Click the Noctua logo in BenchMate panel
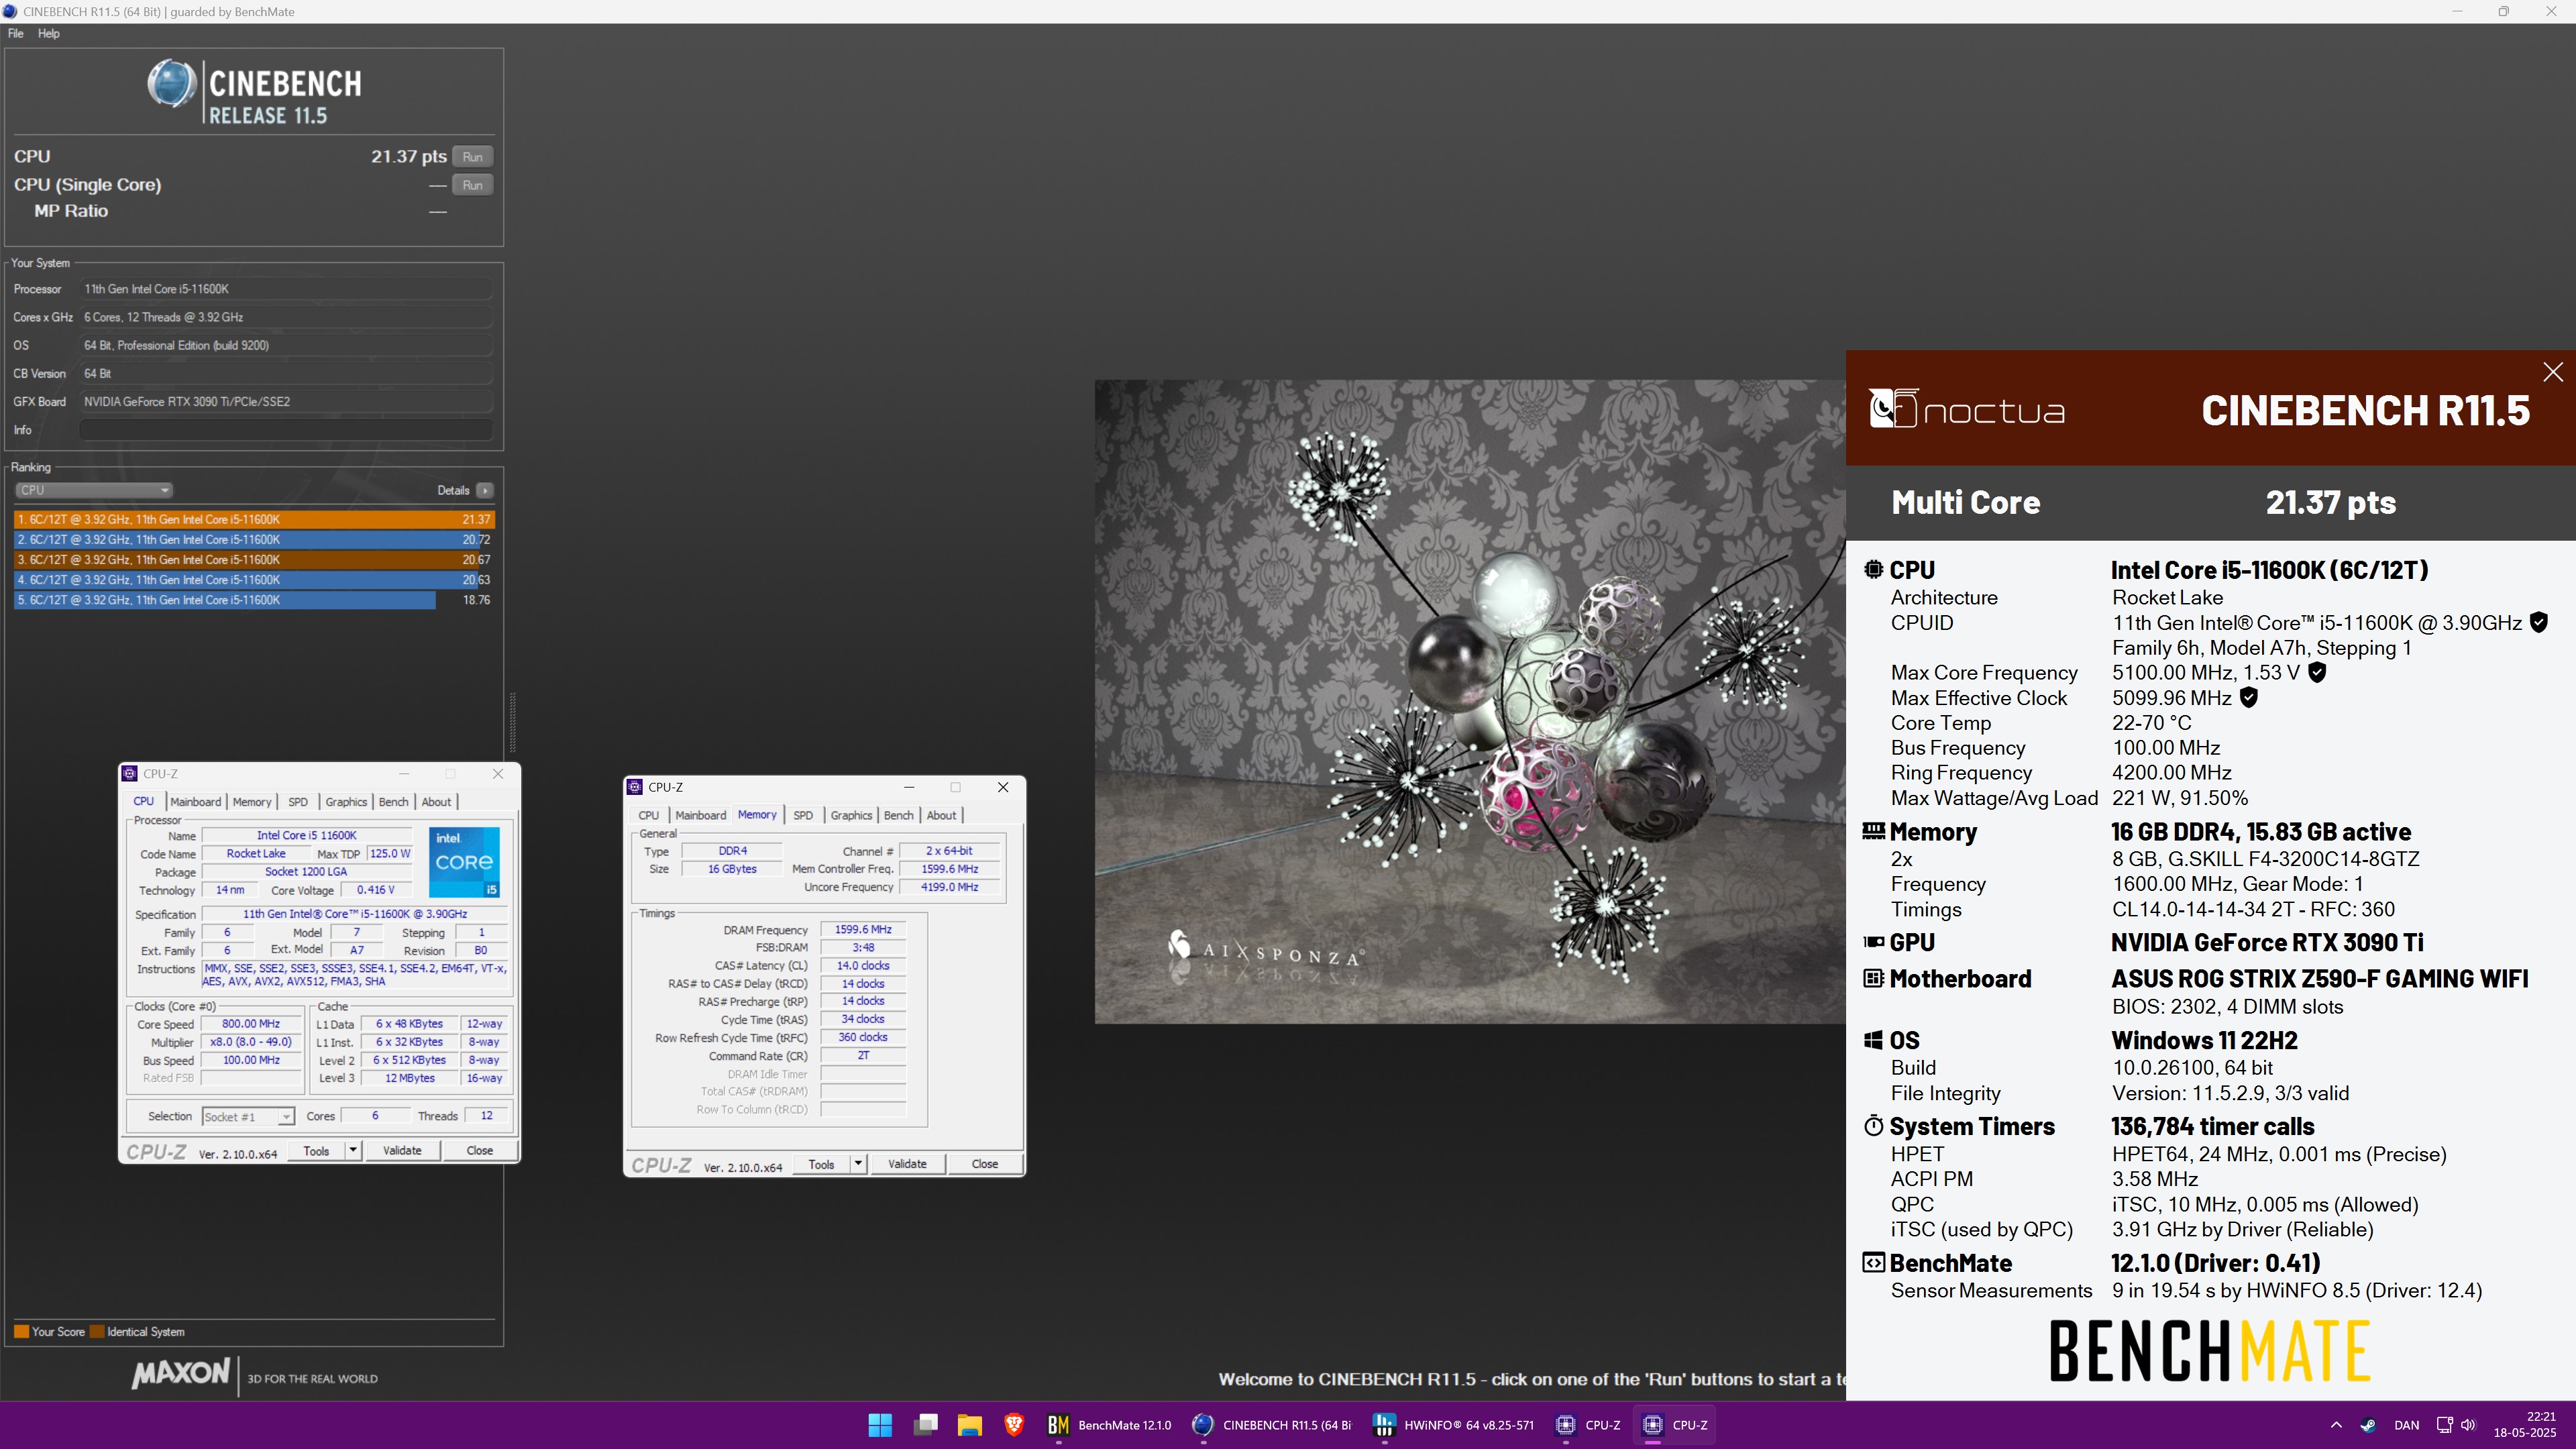 [x=1967, y=409]
